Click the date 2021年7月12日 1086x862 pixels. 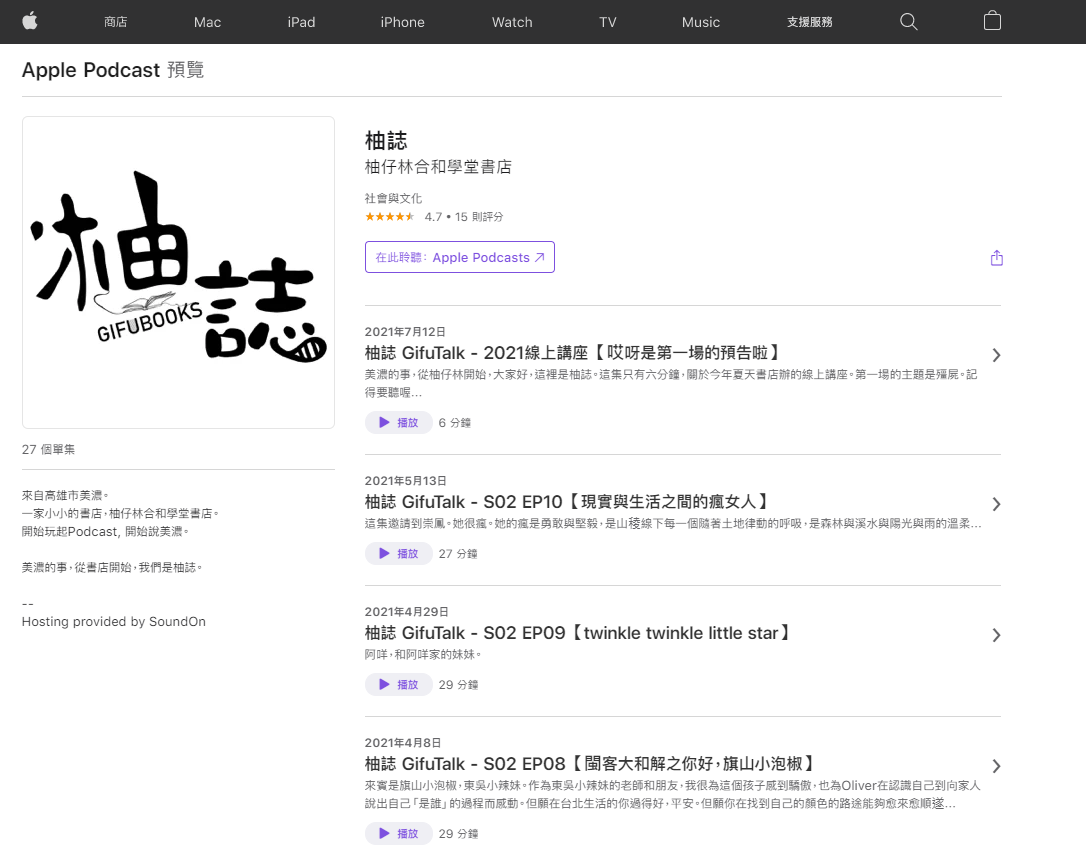(405, 332)
